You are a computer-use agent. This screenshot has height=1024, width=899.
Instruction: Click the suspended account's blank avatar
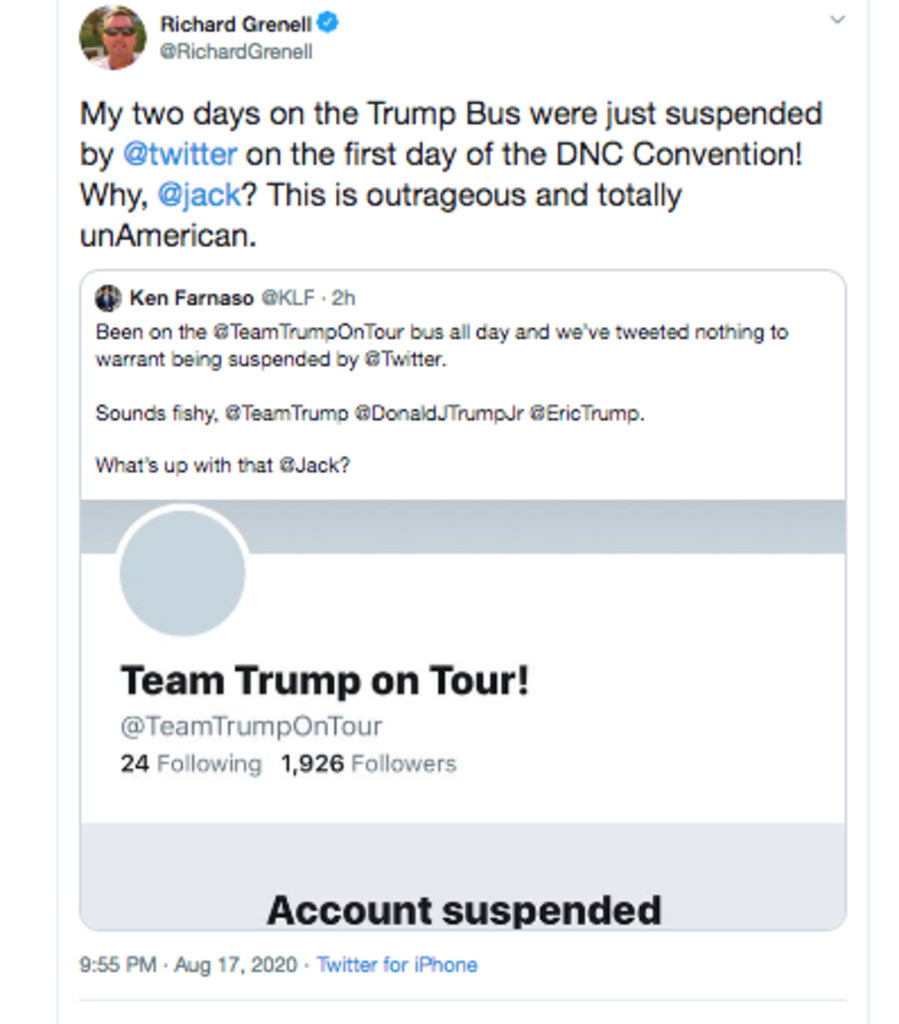182,572
